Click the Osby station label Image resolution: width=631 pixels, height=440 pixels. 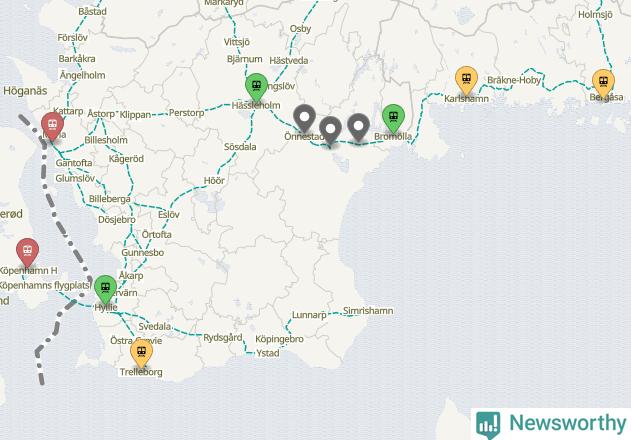(300, 29)
